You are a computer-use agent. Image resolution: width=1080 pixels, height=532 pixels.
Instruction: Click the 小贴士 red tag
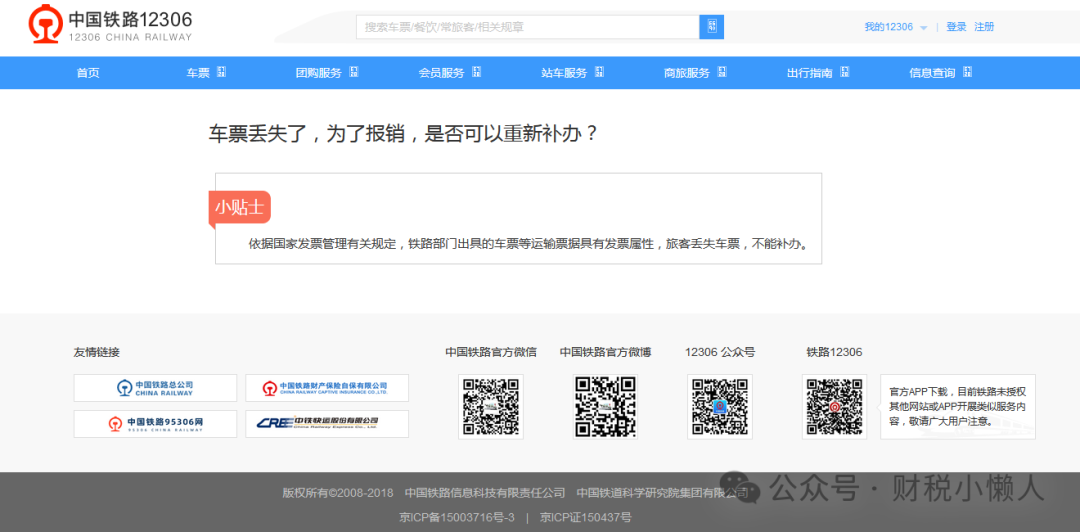[240, 207]
